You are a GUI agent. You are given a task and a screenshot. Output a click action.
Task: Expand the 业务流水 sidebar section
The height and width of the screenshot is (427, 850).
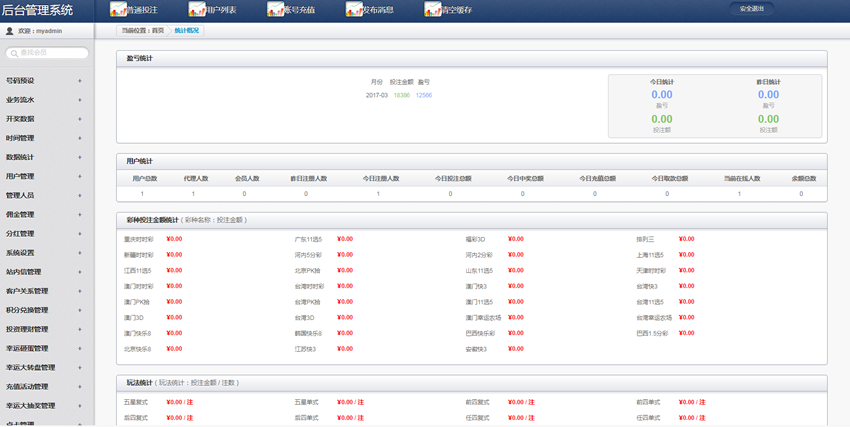(44, 100)
